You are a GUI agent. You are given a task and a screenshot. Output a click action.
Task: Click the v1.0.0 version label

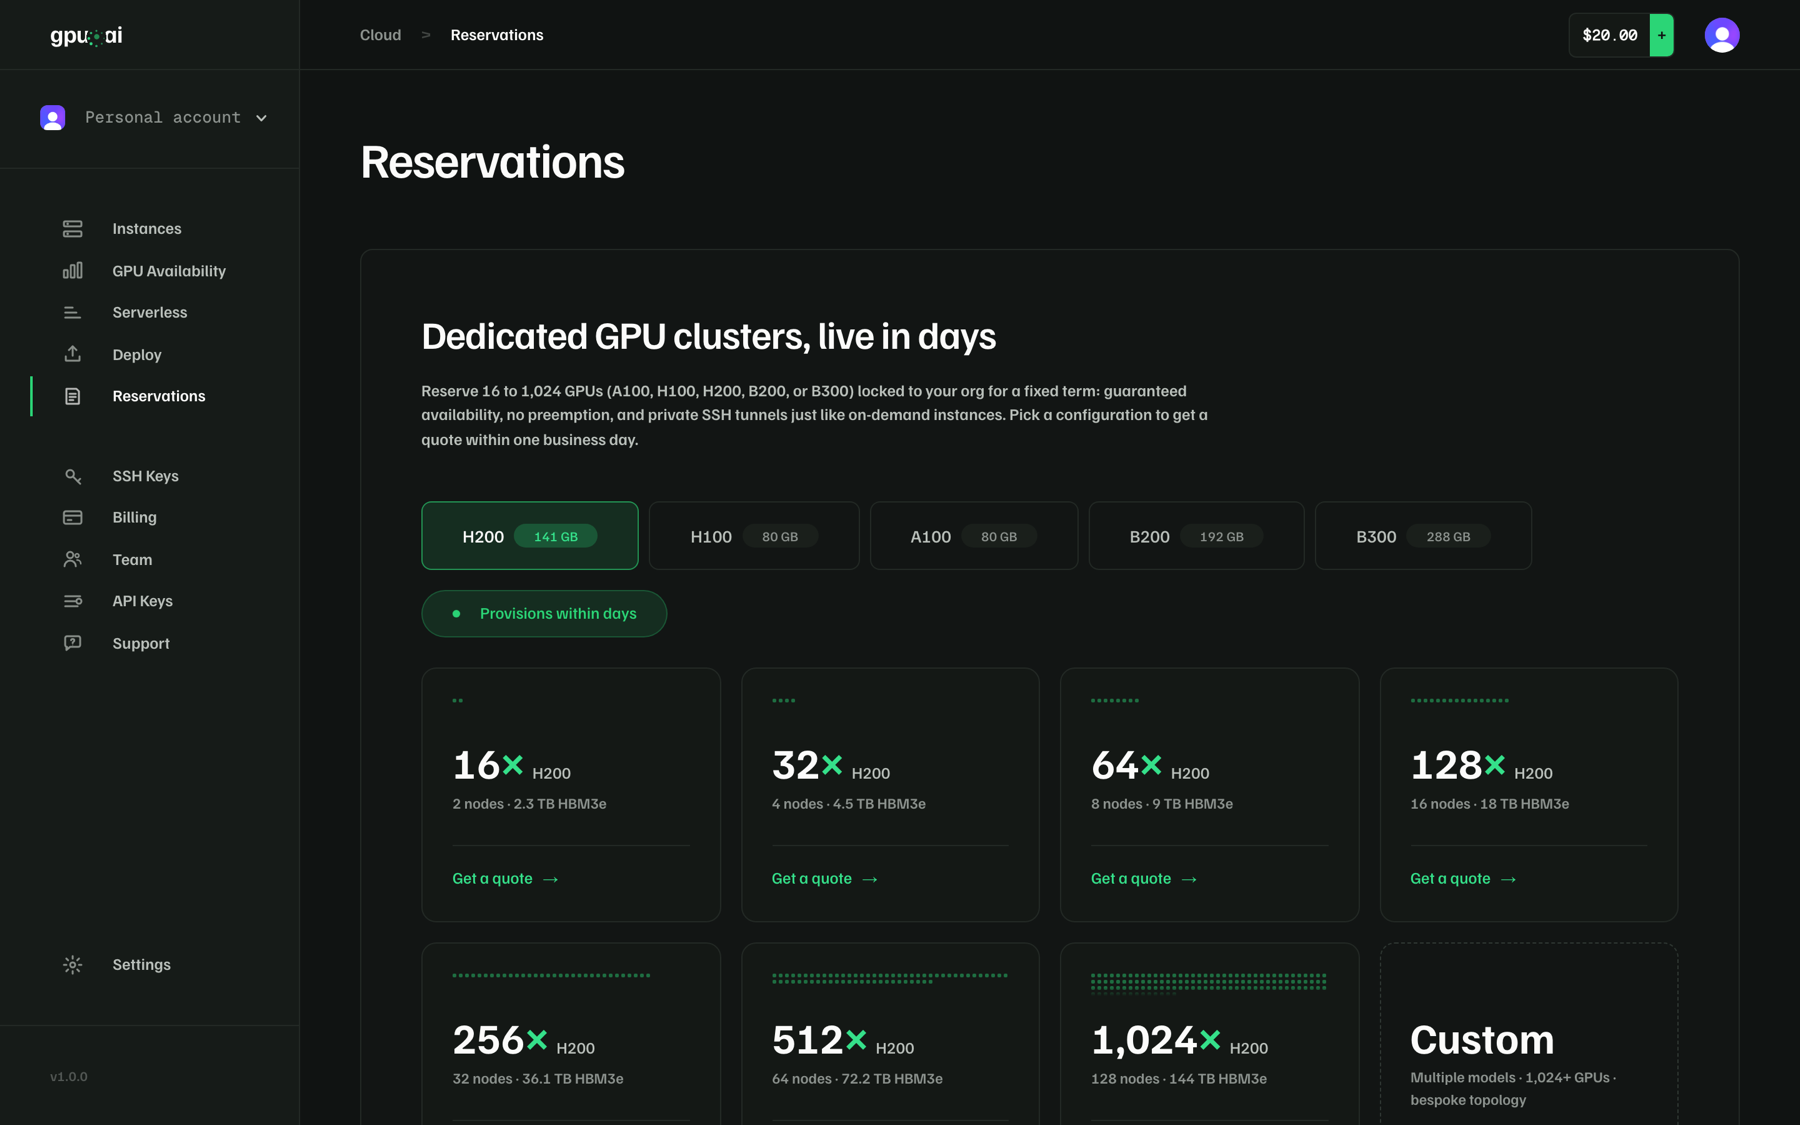pos(69,1077)
